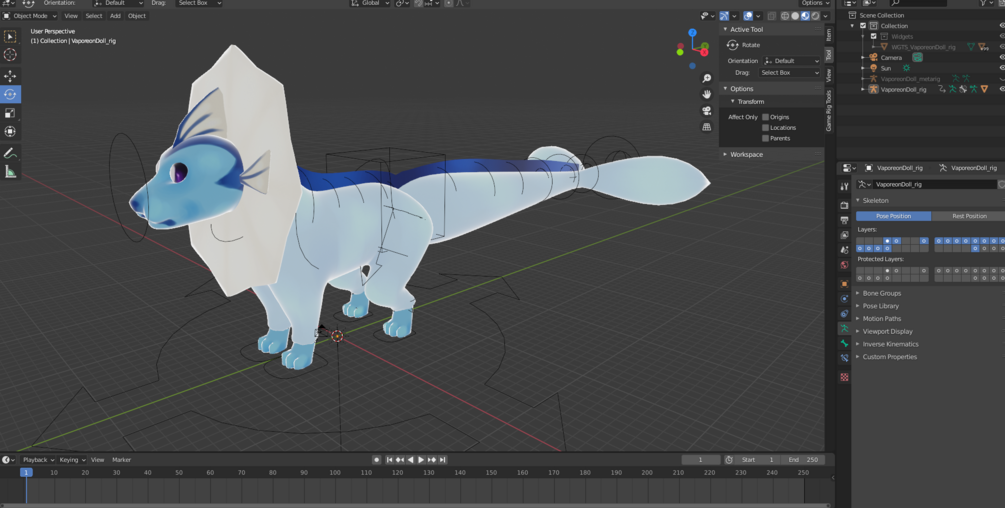Click the red X axis on gizmo
The image size is (1005, 508).
704,52
